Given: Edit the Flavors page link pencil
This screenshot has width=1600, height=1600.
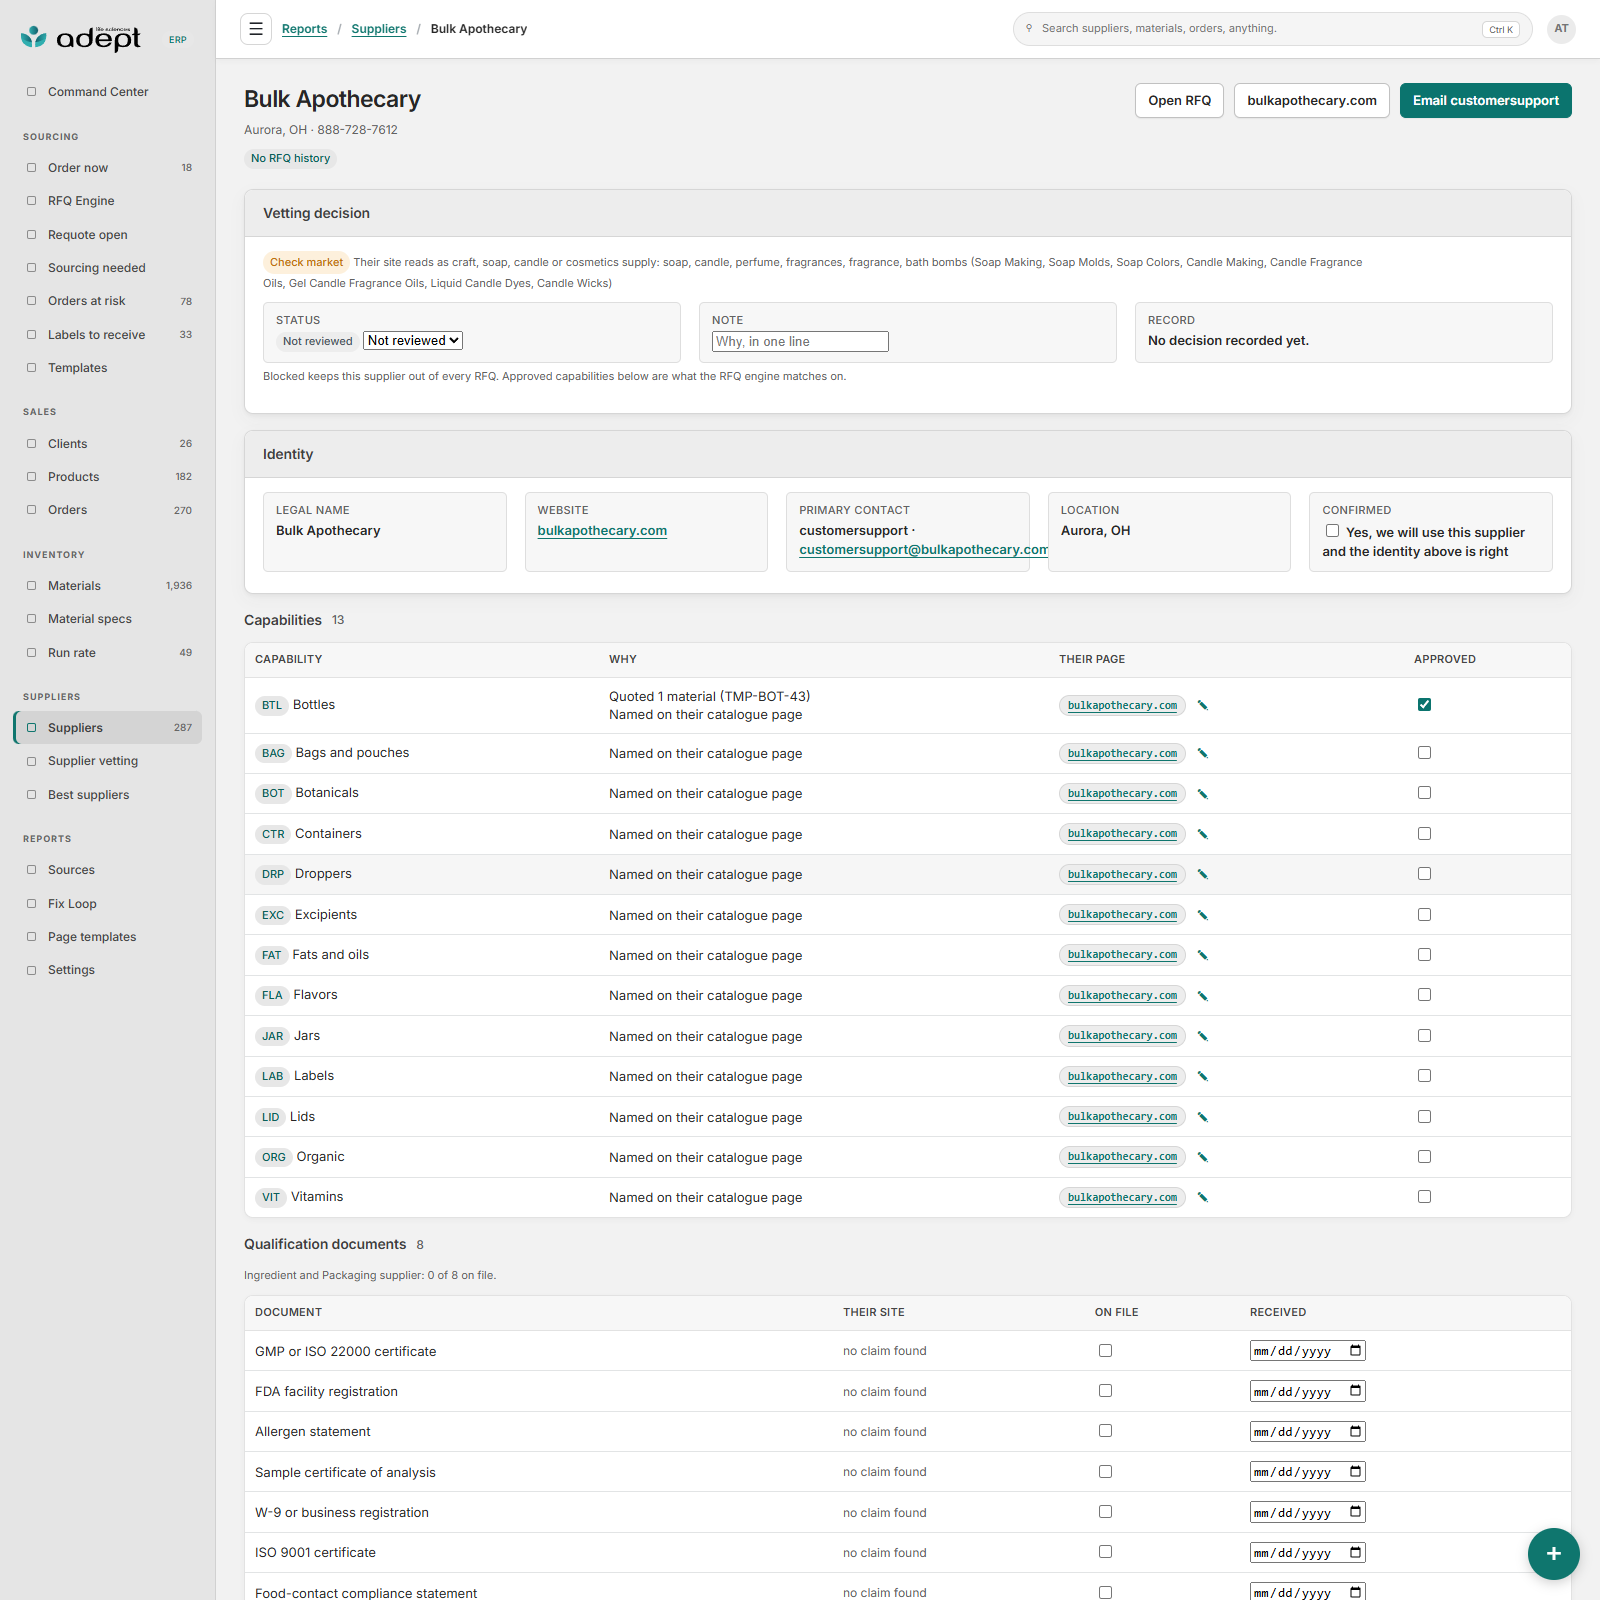Looking at the screenshot, I should pyautogui.click(x=1203, y=996).
